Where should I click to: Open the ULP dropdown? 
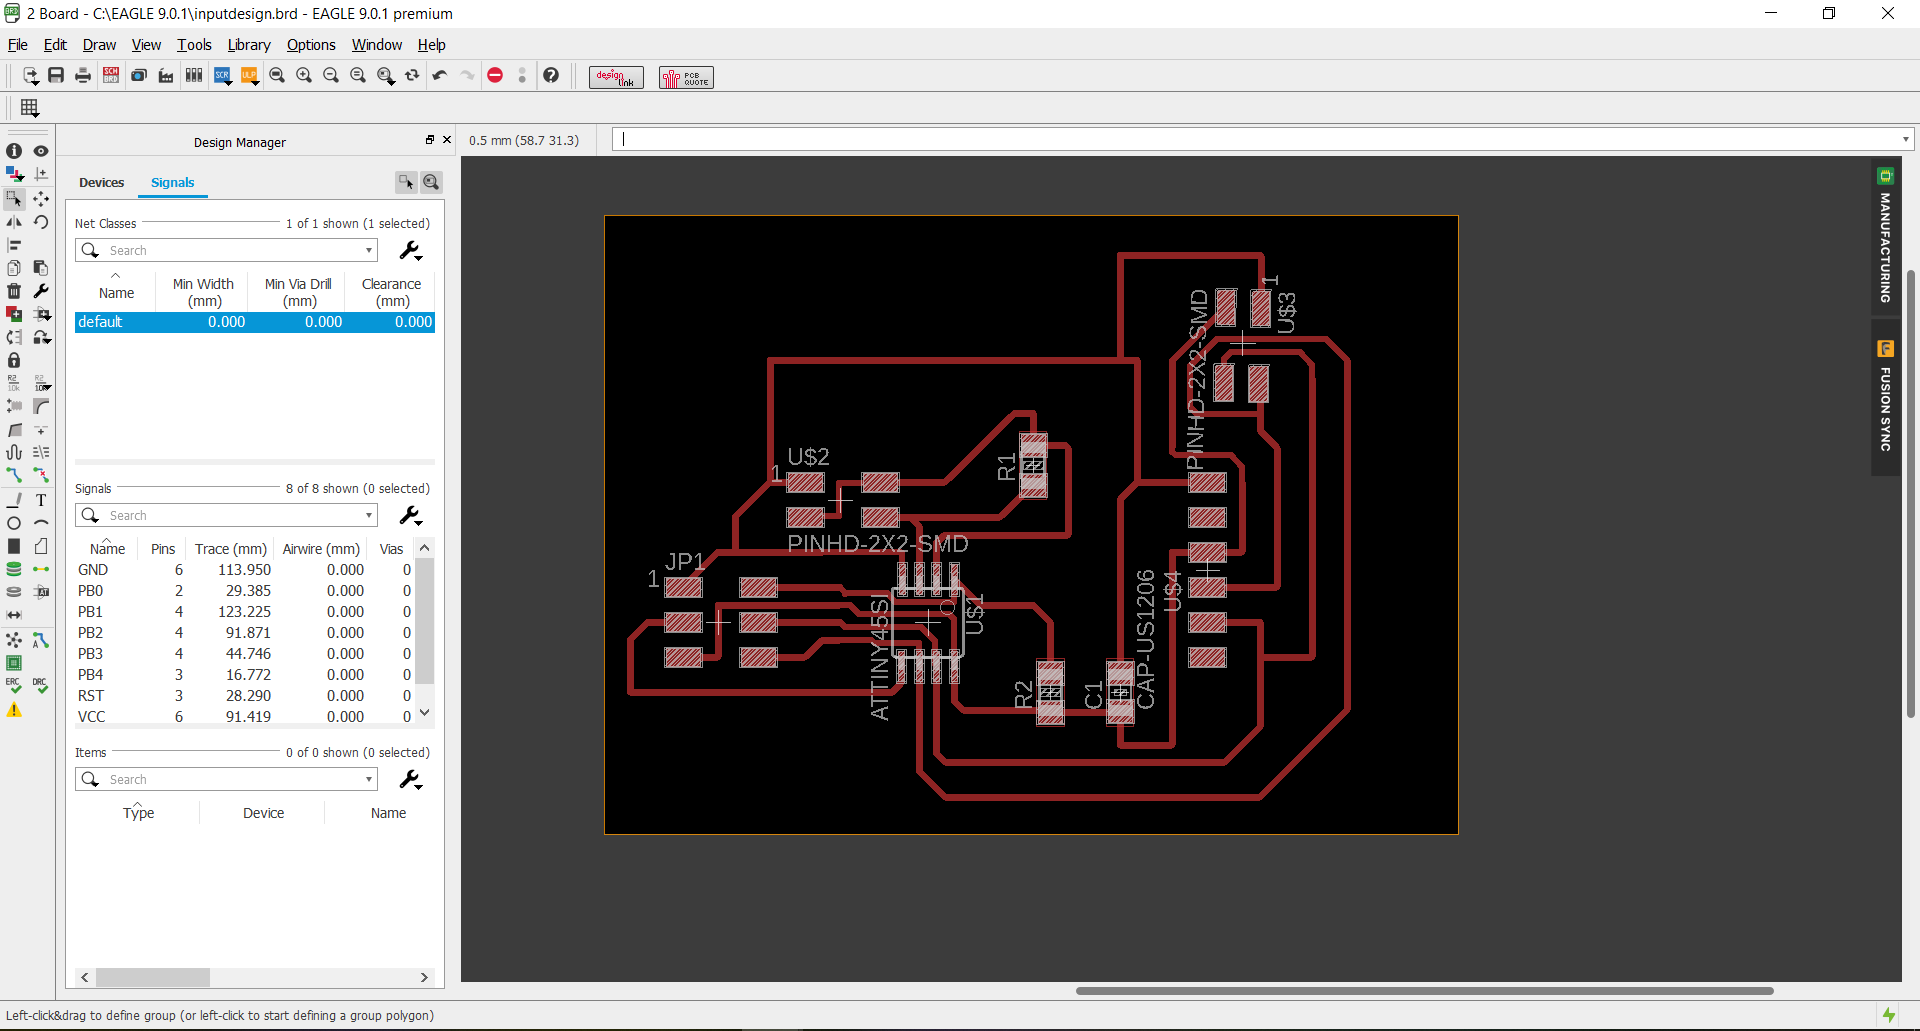(250, 76)
